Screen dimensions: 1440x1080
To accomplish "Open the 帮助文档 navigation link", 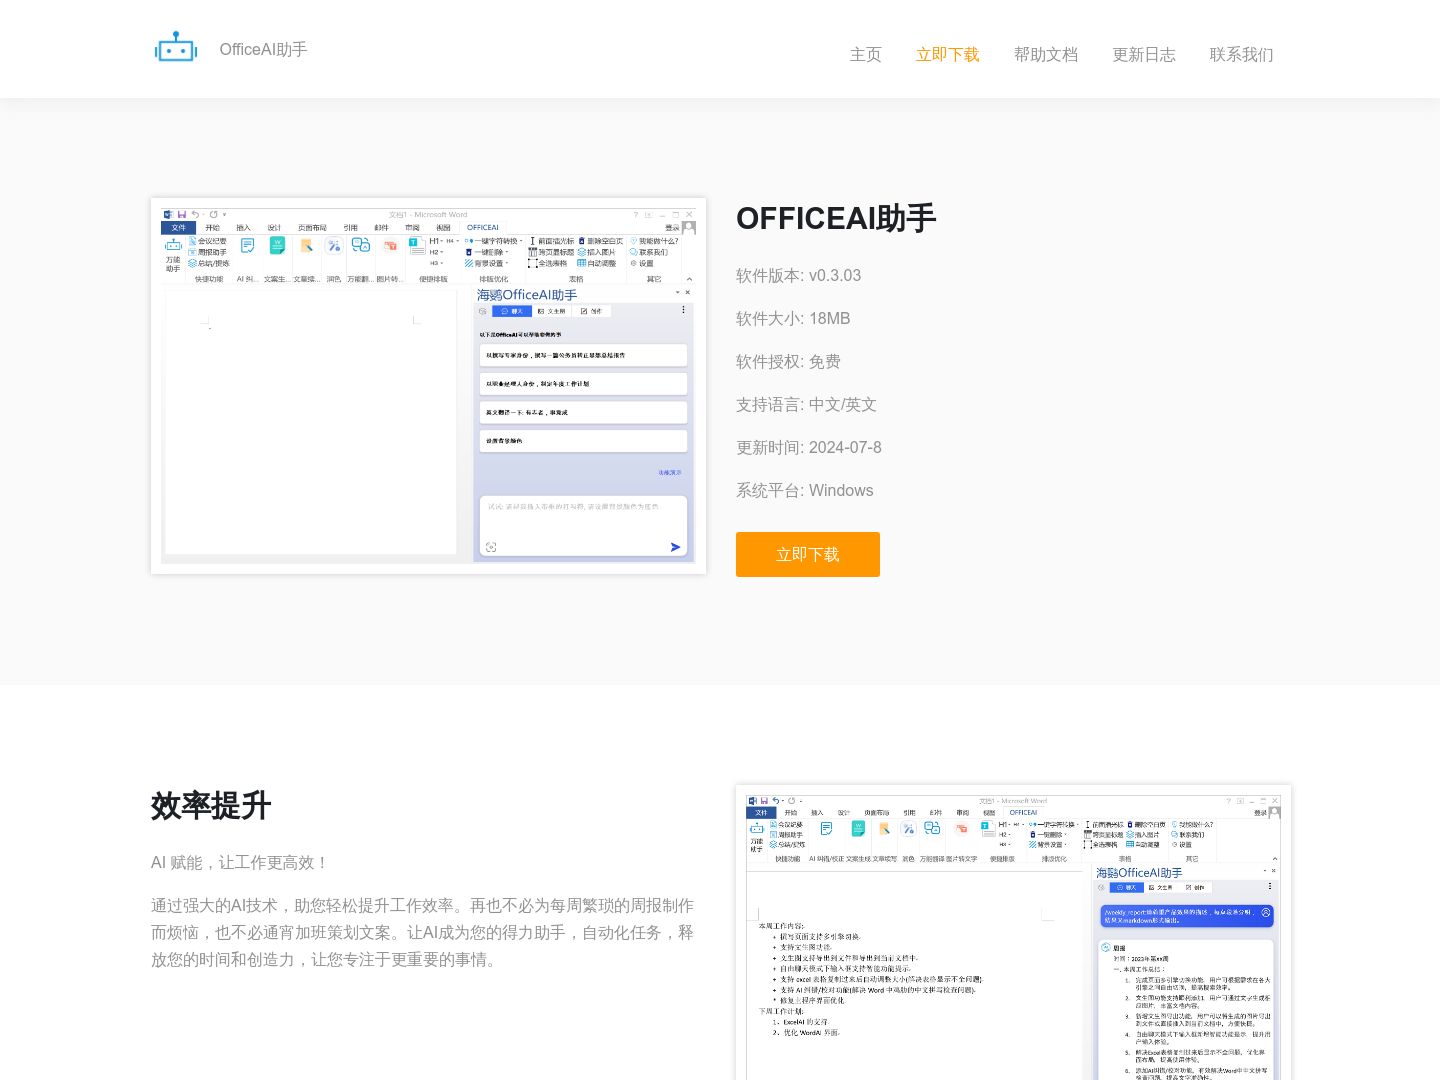I will (1046, 54).
